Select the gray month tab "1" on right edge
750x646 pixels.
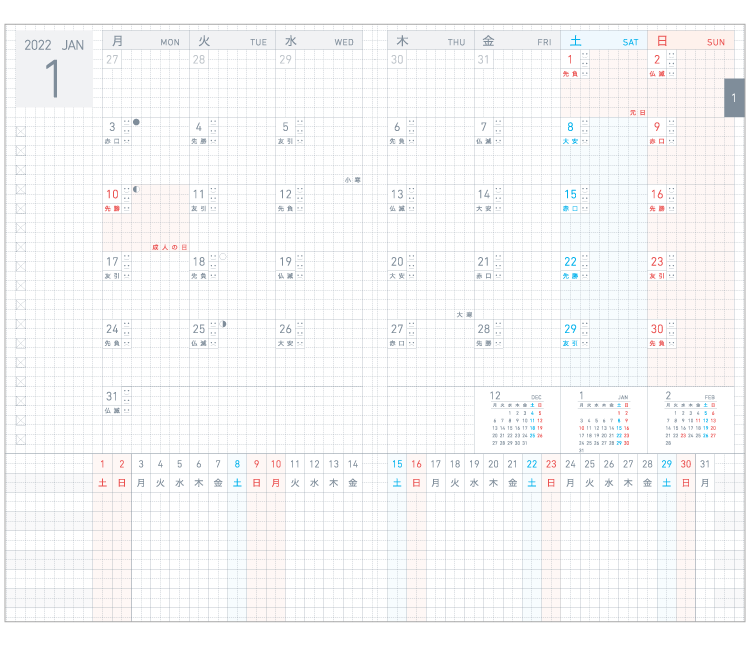click(x=733, y=98)
